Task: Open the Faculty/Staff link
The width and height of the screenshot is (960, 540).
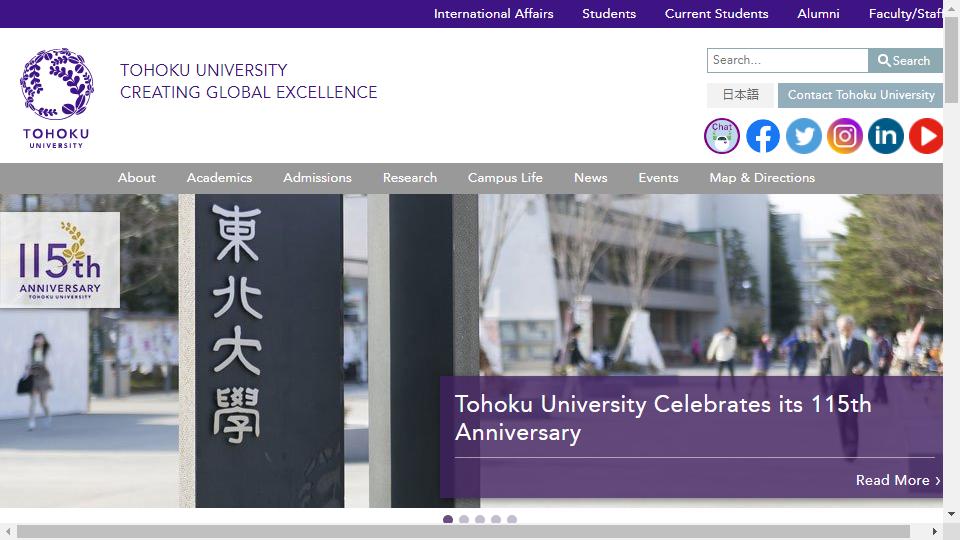Action: (906, 13)
